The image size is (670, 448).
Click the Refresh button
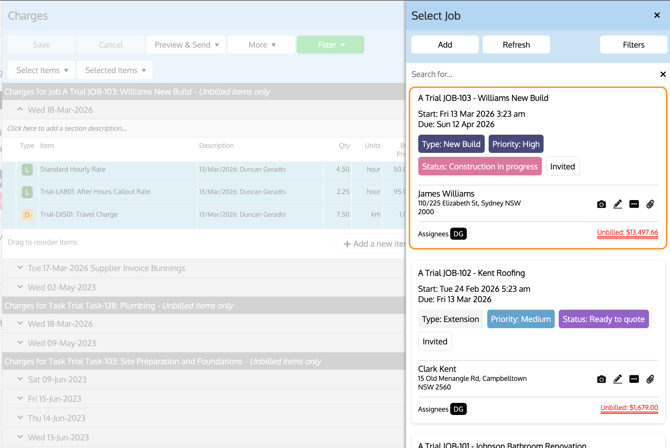point(516,45)
